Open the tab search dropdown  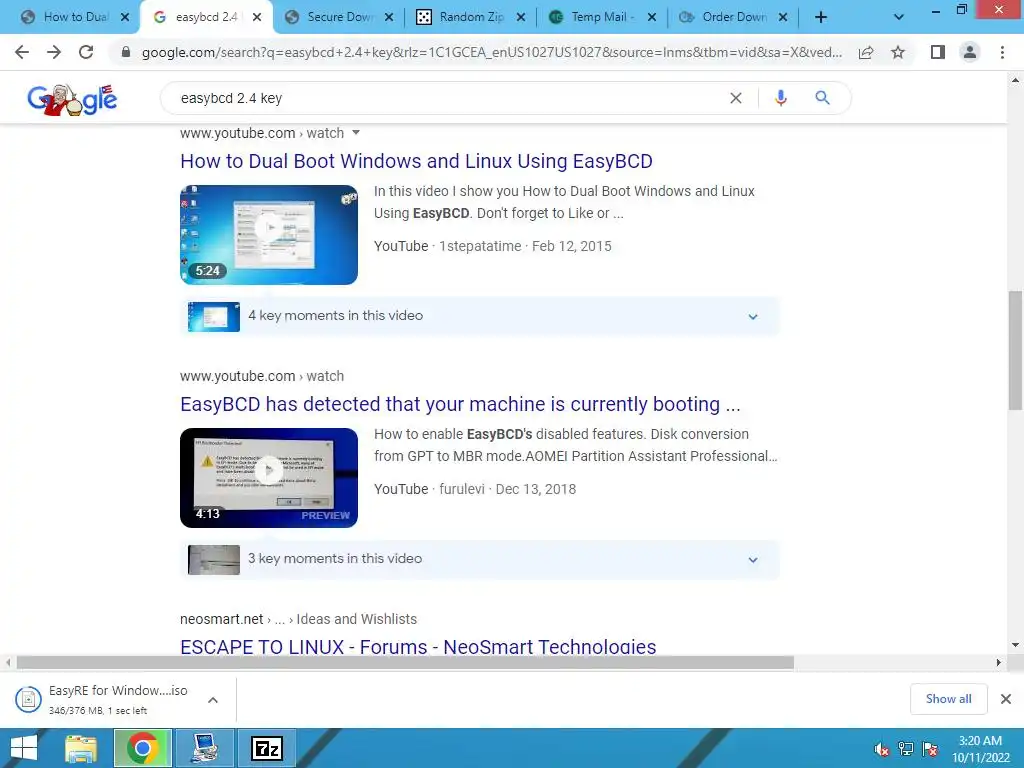899,17
